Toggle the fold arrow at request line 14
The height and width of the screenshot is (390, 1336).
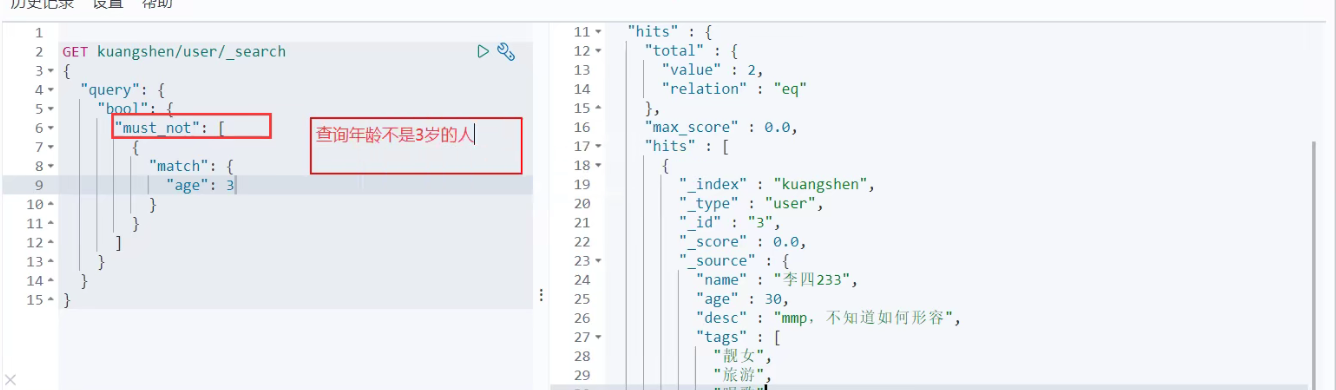tap(50, 280)
